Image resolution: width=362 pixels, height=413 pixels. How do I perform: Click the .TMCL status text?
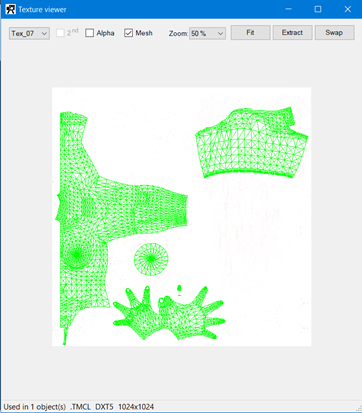click(x=81, y=407)
